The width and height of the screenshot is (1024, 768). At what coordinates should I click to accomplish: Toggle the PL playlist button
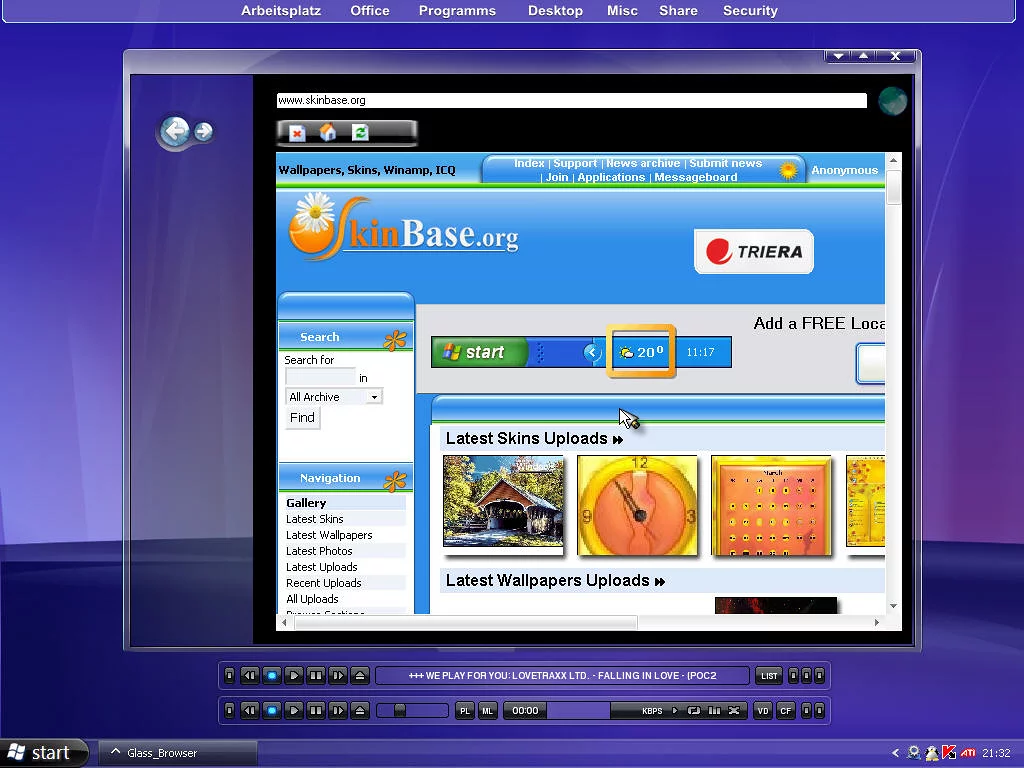click(x=465, y=711)
